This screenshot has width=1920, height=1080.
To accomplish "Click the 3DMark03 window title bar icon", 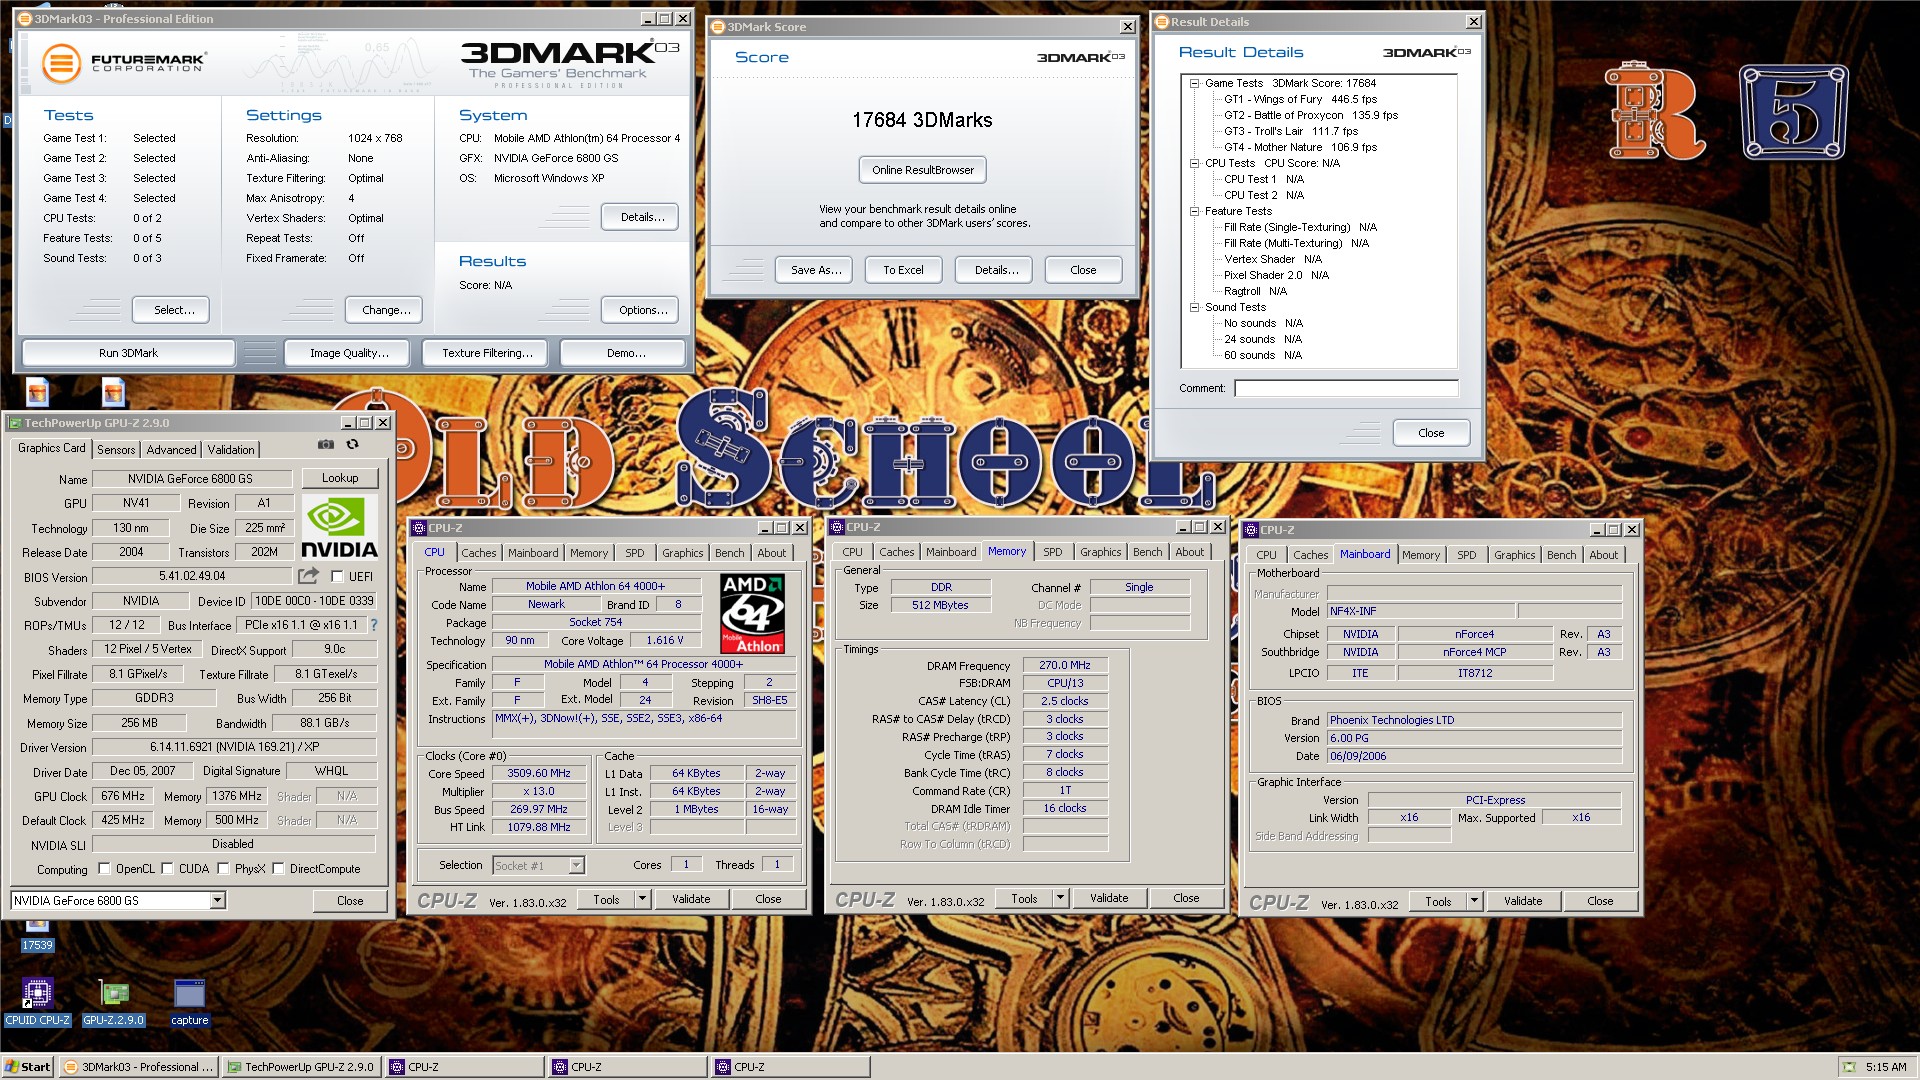I will click(25, 19).
